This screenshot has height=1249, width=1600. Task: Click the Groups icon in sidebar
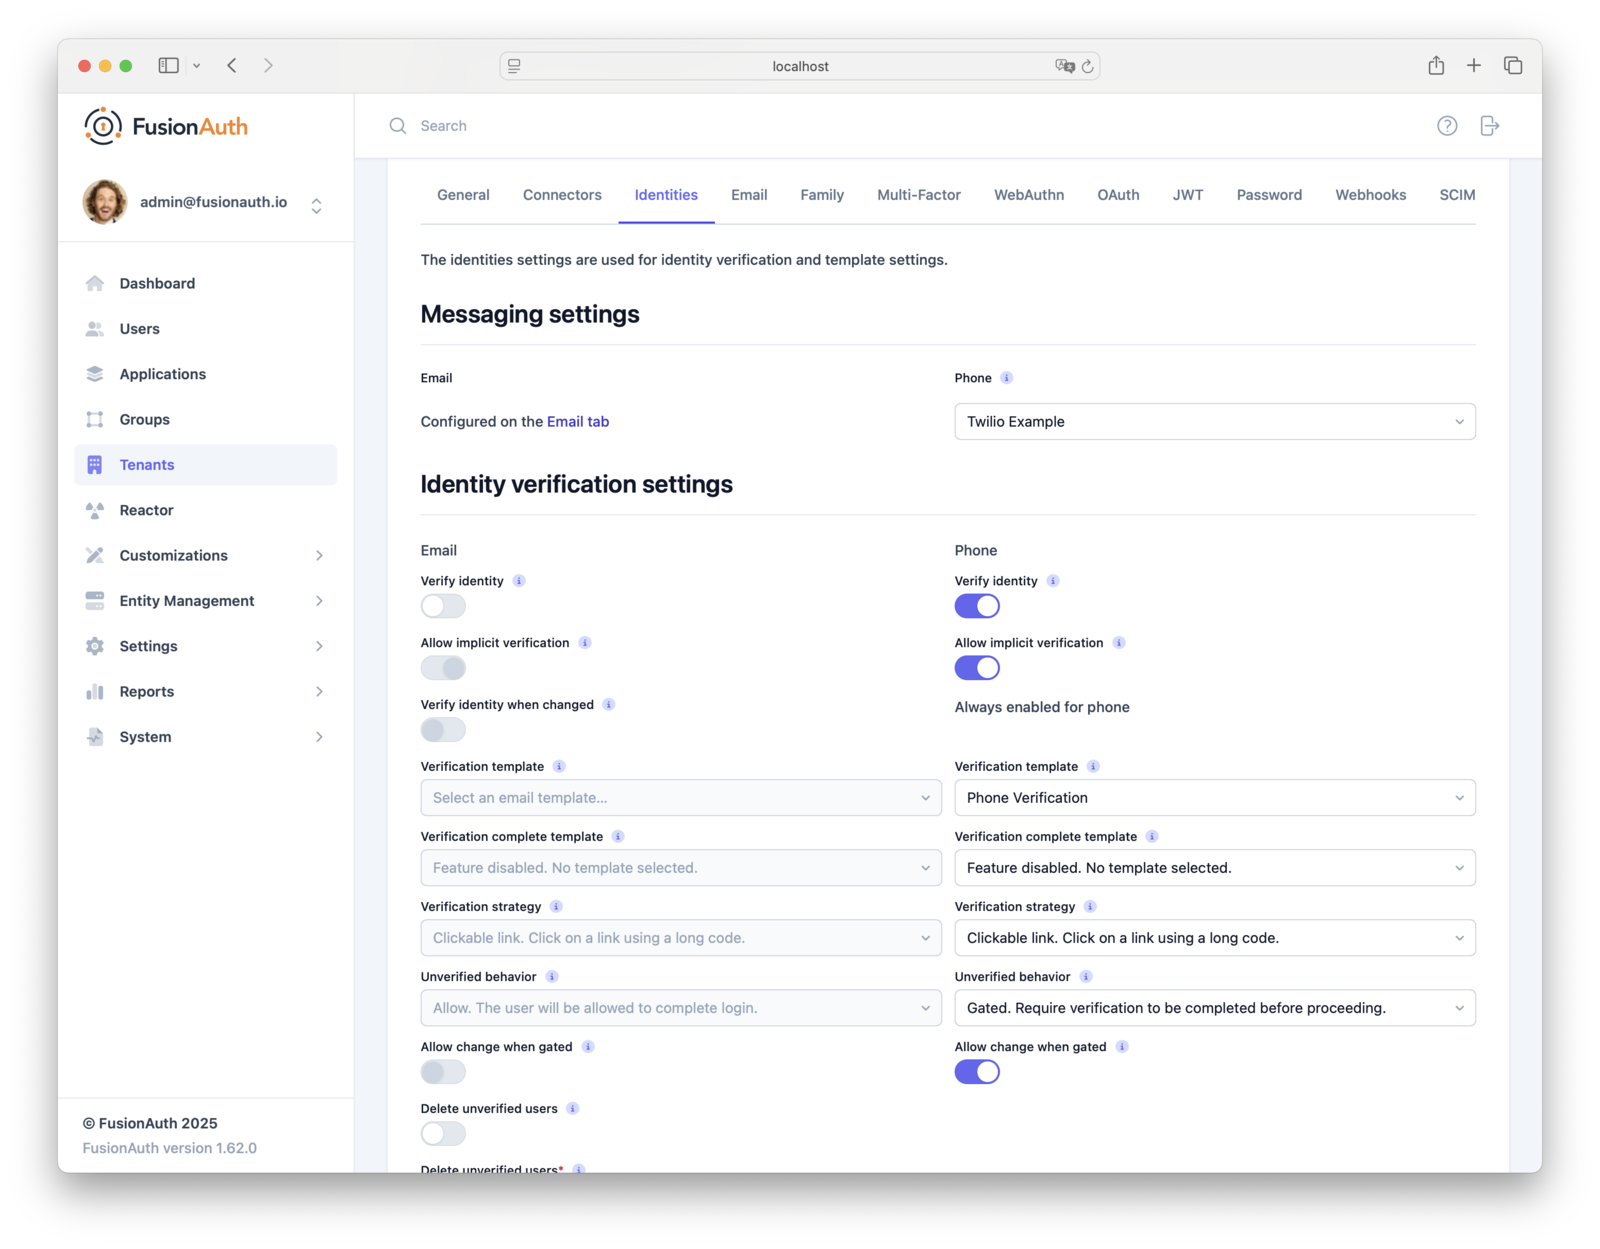(95, 419)
